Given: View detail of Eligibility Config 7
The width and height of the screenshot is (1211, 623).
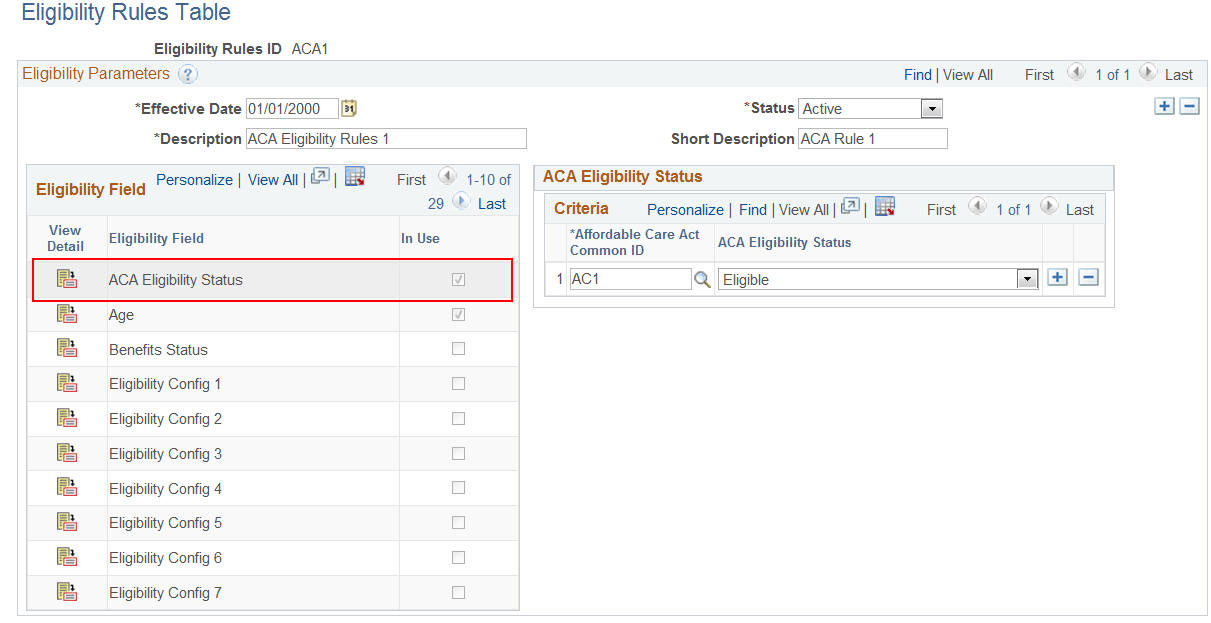Looking at the screenshot, I should 67,592.
